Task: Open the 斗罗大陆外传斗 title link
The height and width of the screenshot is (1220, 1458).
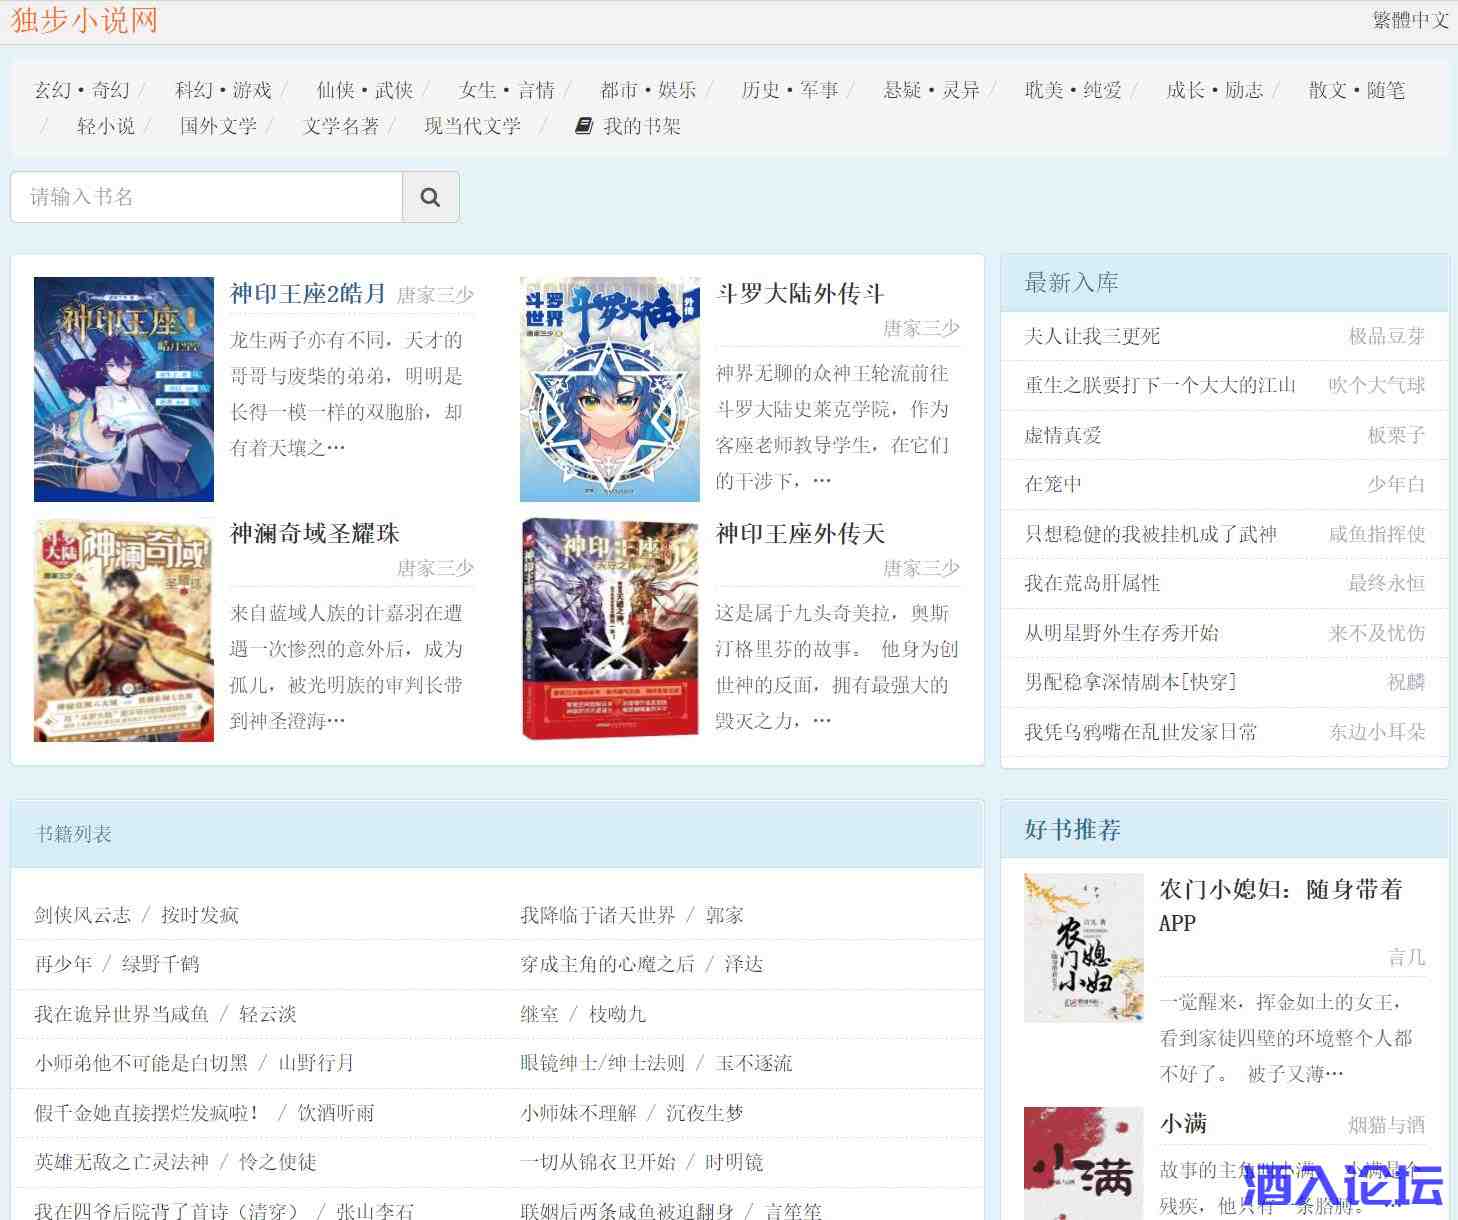Action: click(x=800, y=293)
